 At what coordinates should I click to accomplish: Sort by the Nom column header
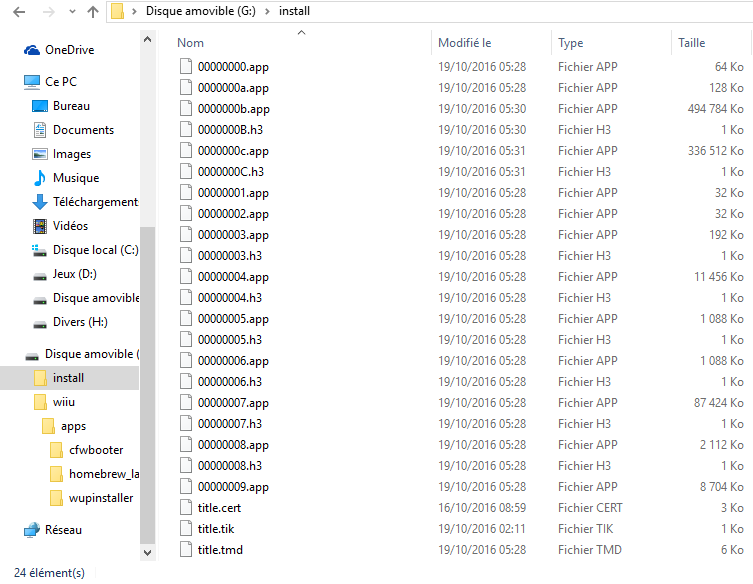190,43
